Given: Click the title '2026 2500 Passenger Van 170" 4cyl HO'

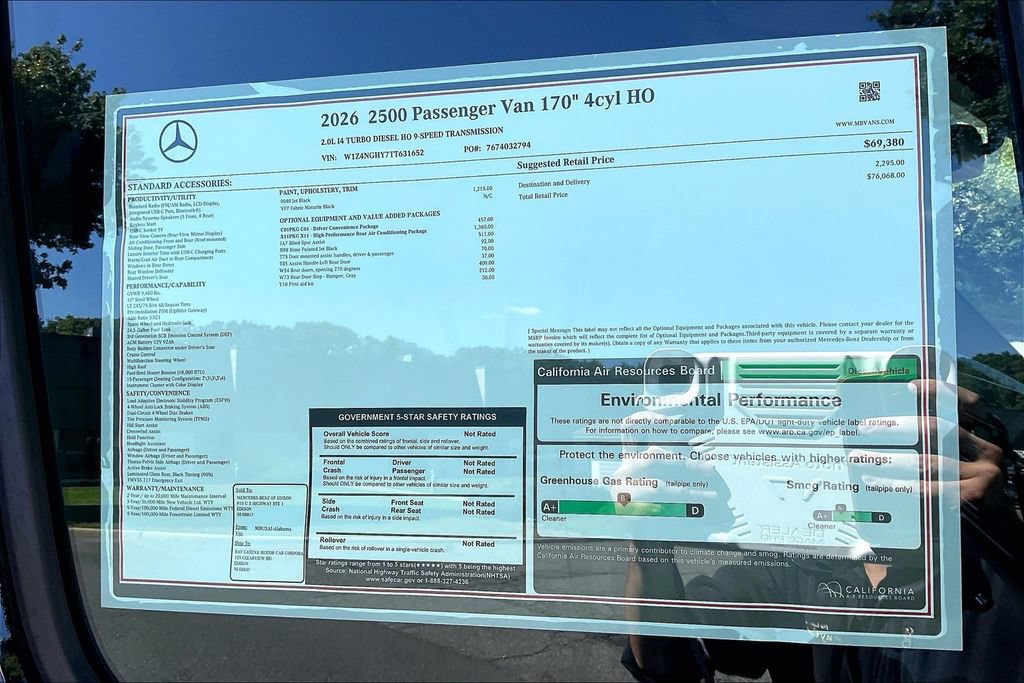Looking at the screenshot, I should (x=487, y=108).
